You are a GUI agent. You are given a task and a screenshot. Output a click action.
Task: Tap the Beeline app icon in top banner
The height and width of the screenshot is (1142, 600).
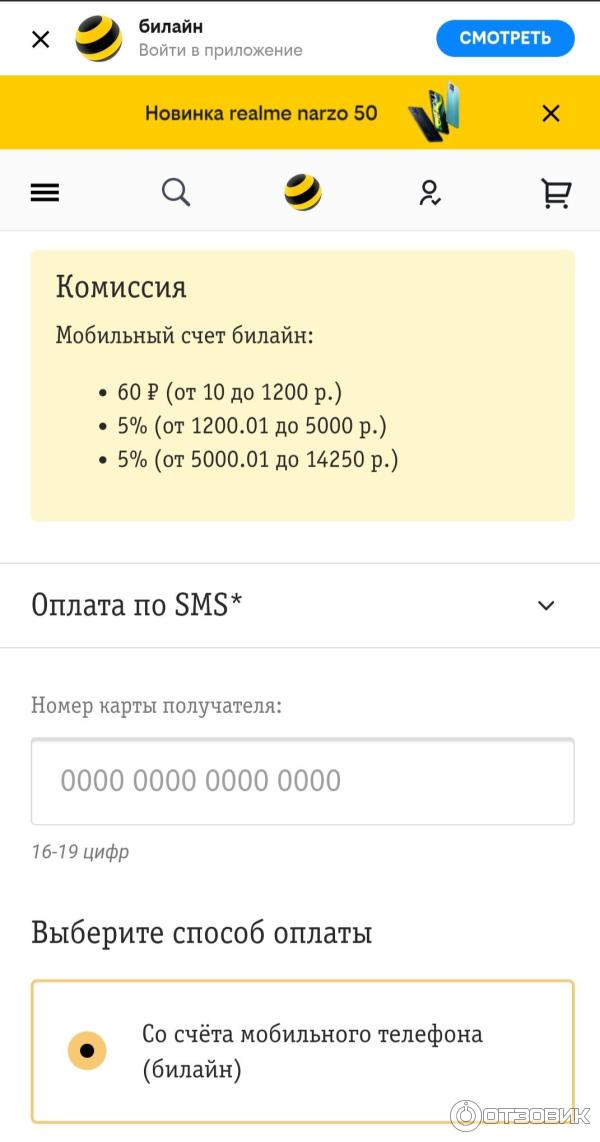tap(99, 39)
